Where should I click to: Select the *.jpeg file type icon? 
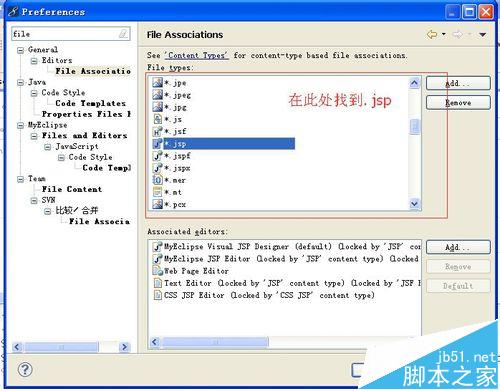[157, 95]
